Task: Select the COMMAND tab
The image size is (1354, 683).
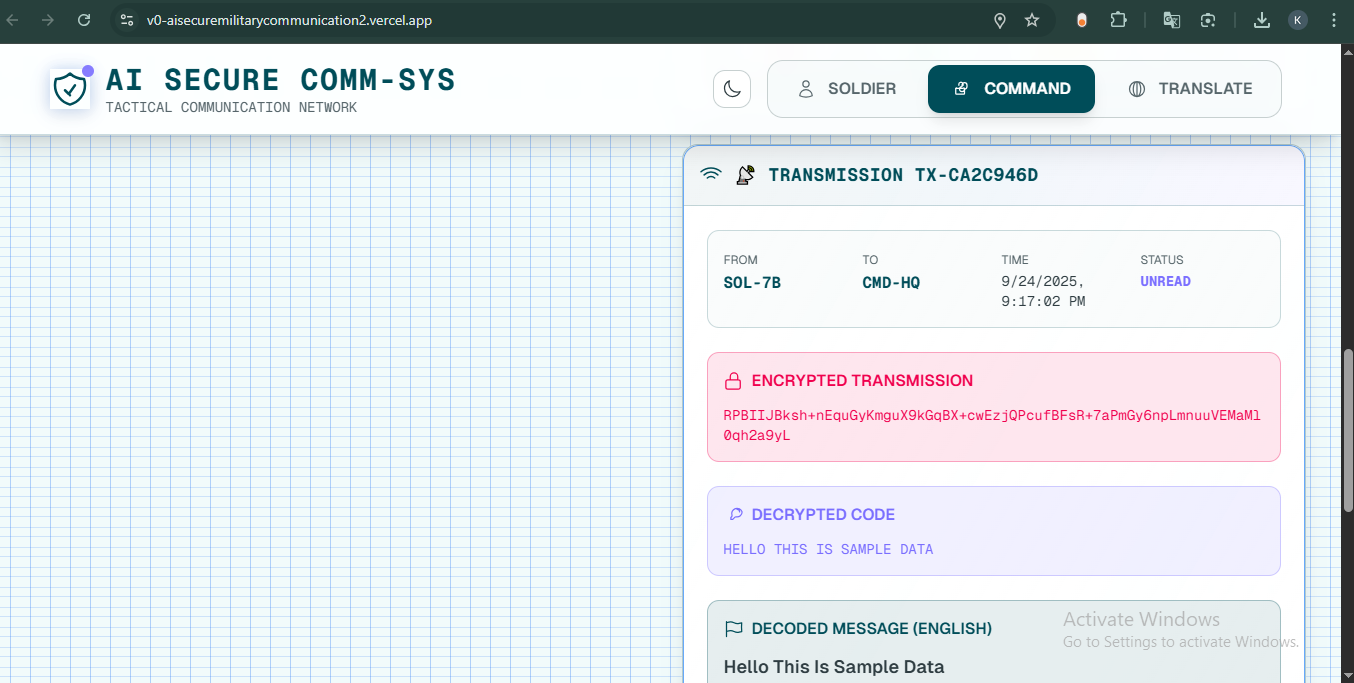Action: 1011,89
